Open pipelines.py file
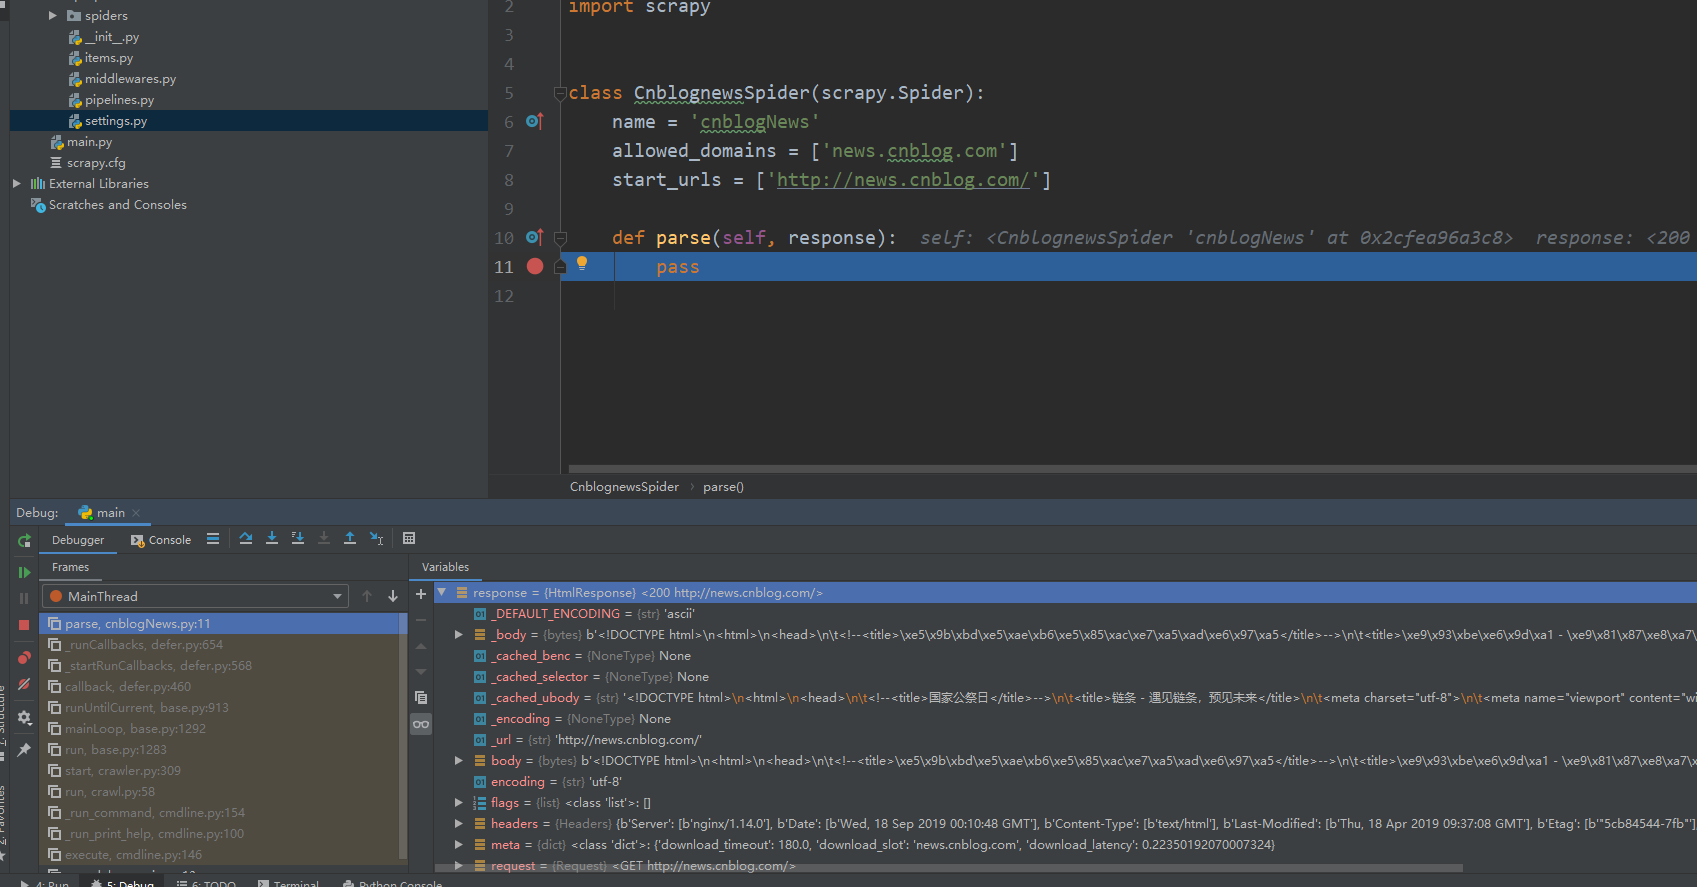The width and height of the screenshot is (1697, 887). click(119, 99)
